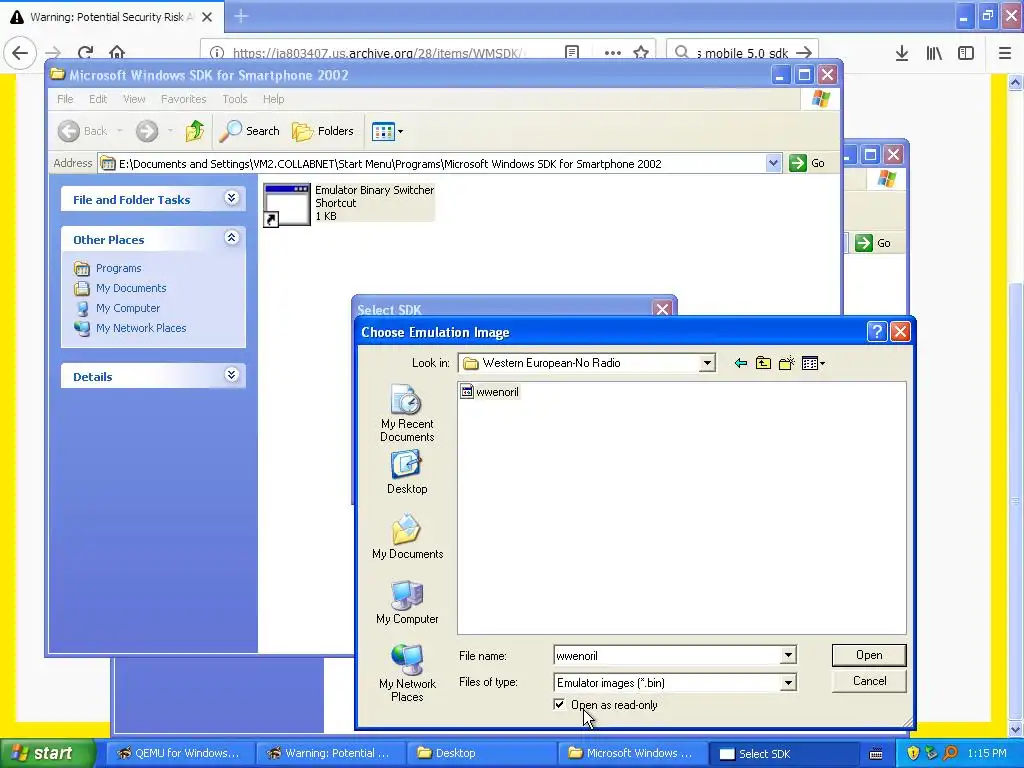Expand the Files of type dropdown

(x=788, y=682)
